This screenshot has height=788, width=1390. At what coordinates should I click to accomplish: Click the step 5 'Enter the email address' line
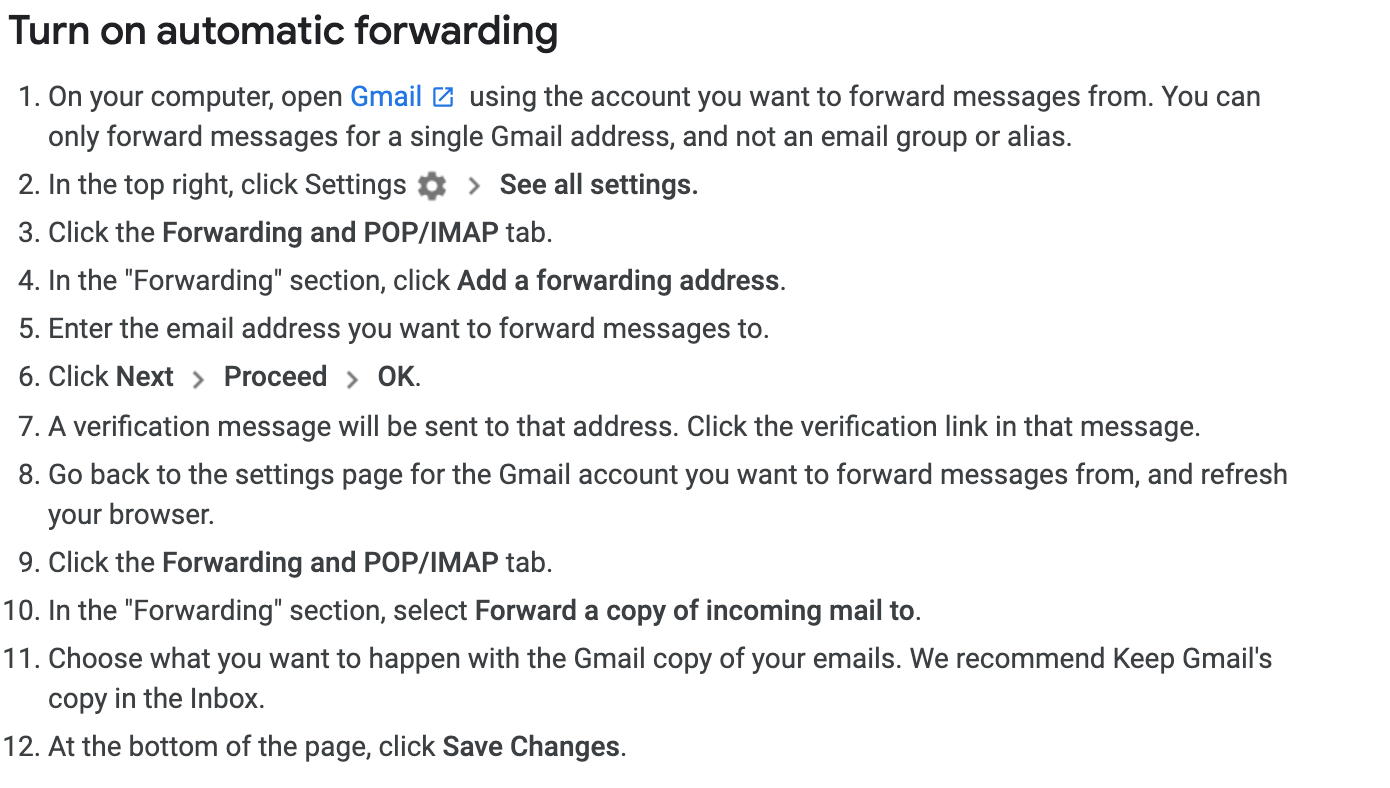point(409,329)
